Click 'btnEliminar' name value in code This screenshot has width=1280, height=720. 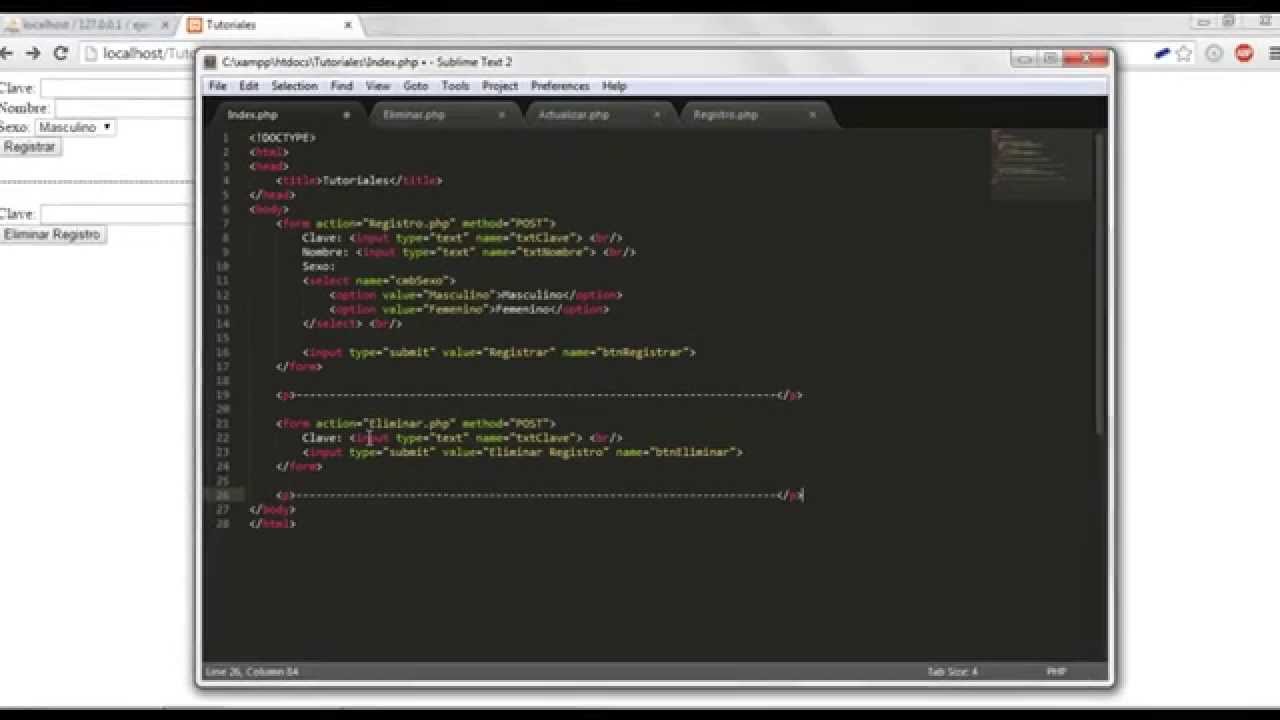pos(690,453)
